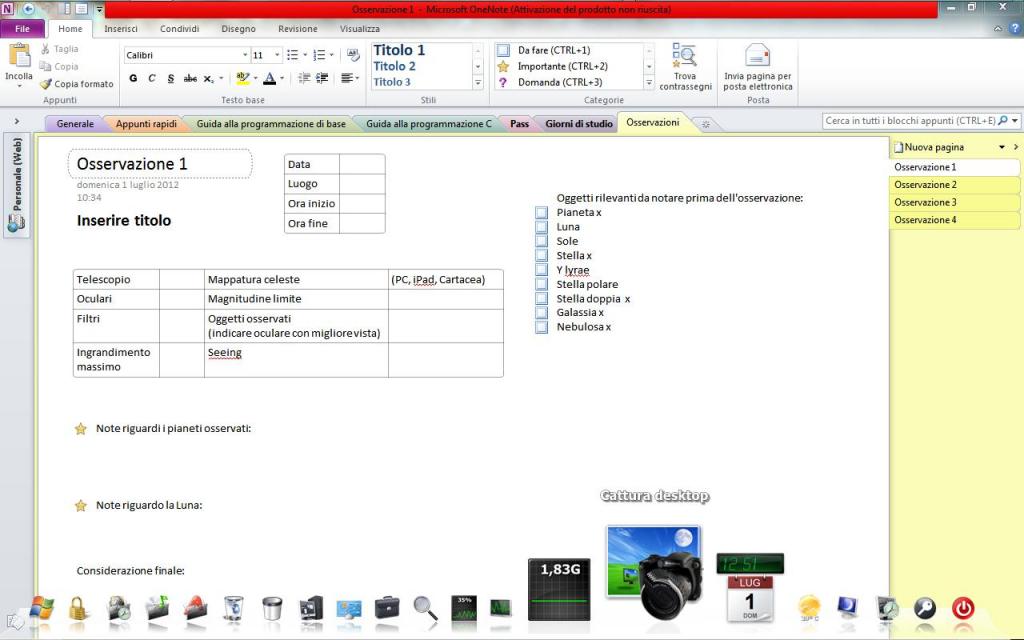Go back with the quick access arrow
This screenshot has width=1024, height=640.
pyautogui.click(x=29, y=9)
